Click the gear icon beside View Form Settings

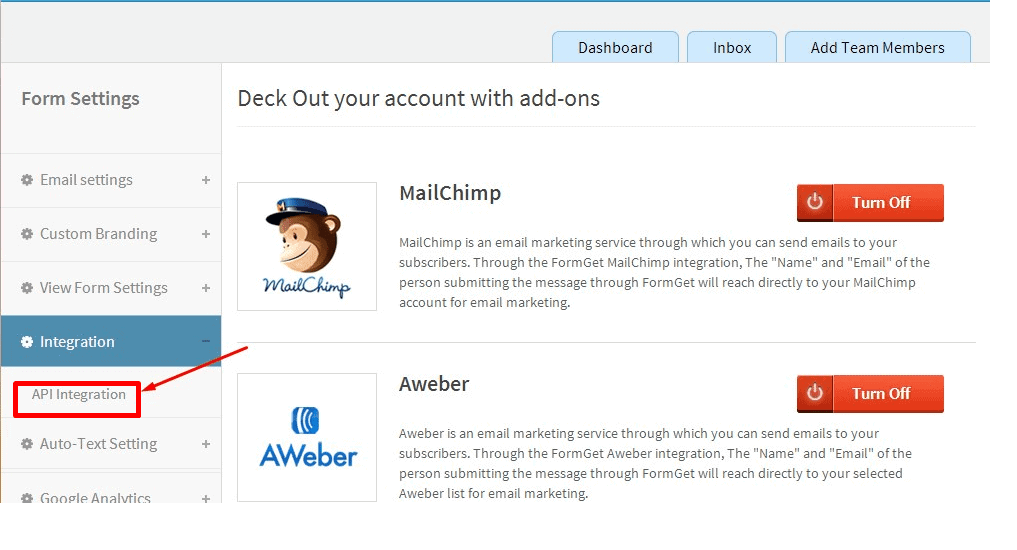pyautogui.click(x=27, y=287)
